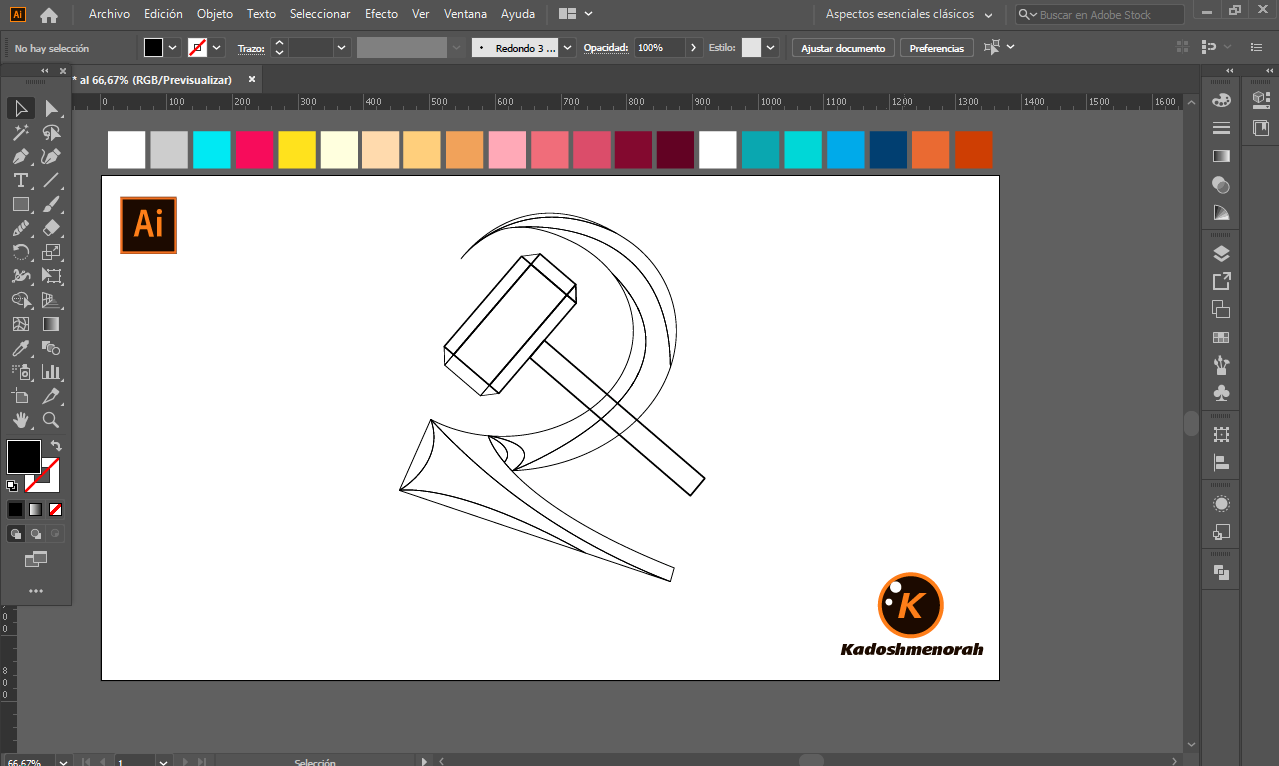This screenshot has height=766, width=1279.
Task: Select the Scale tool
Action: pos(52,252)
